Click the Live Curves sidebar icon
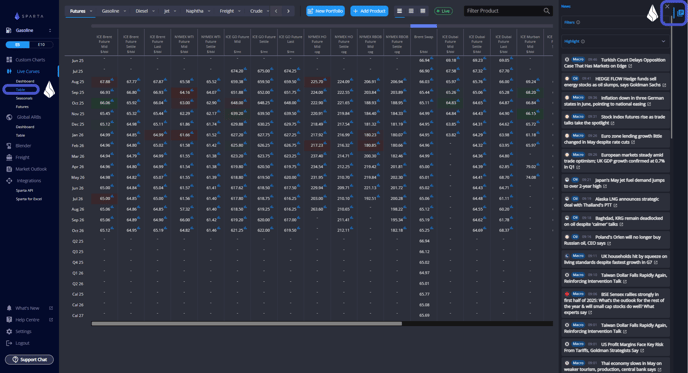This screenshot has width=688, height=373. point(9,71)
